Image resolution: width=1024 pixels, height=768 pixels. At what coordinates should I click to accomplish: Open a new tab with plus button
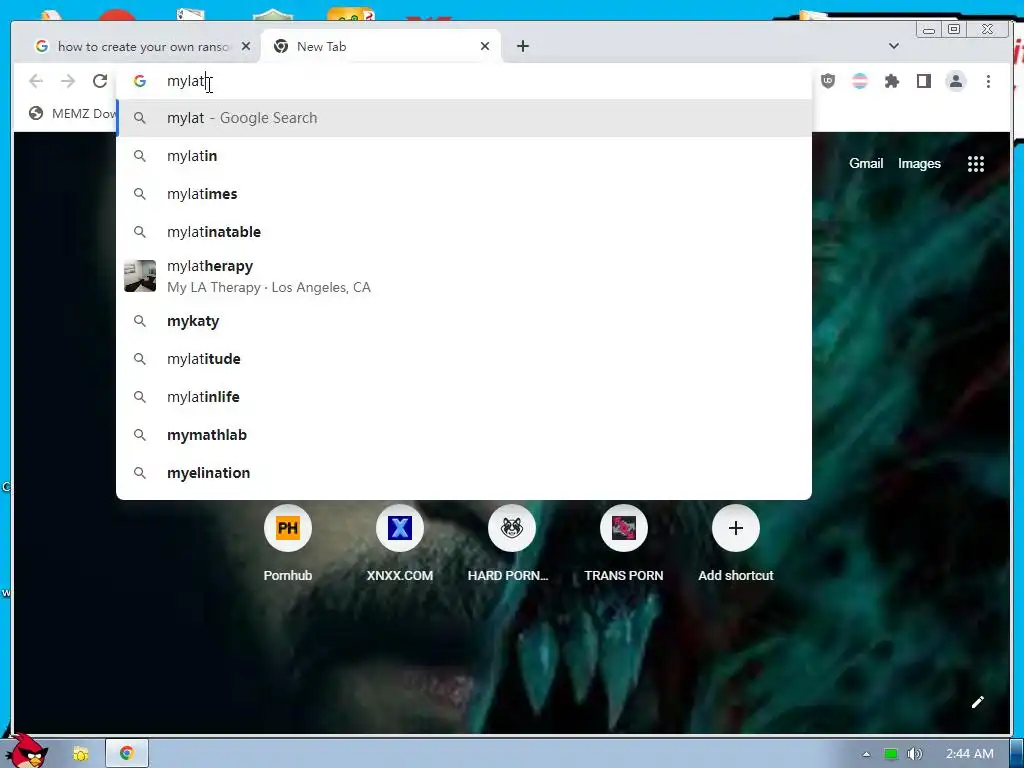pyautogui.click(x=522, y=46)
